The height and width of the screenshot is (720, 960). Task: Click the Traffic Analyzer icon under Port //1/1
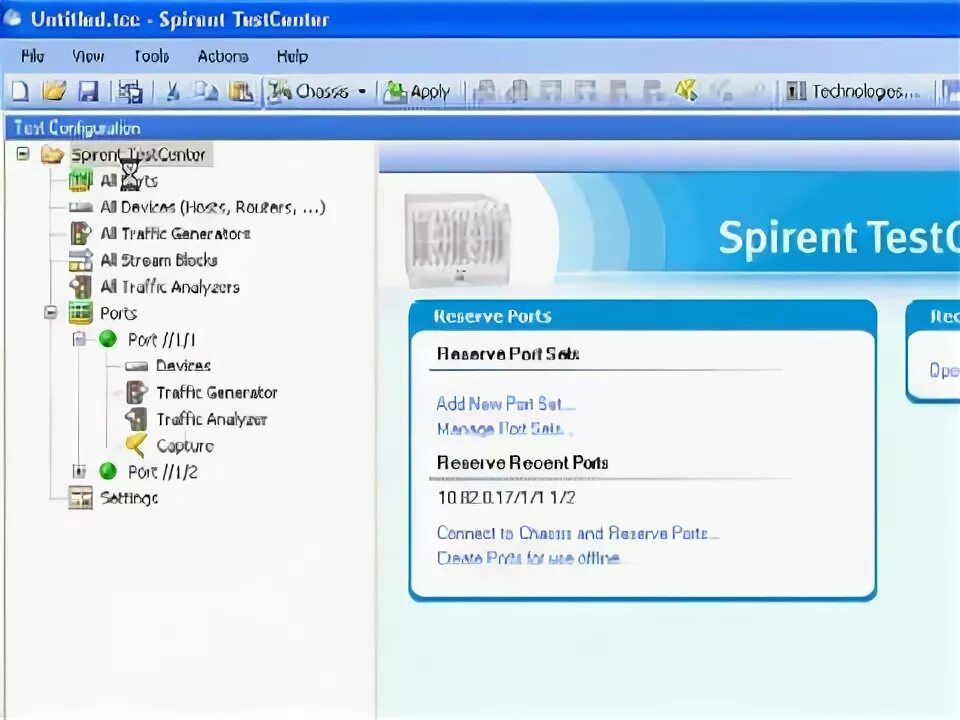pos(136,419)
